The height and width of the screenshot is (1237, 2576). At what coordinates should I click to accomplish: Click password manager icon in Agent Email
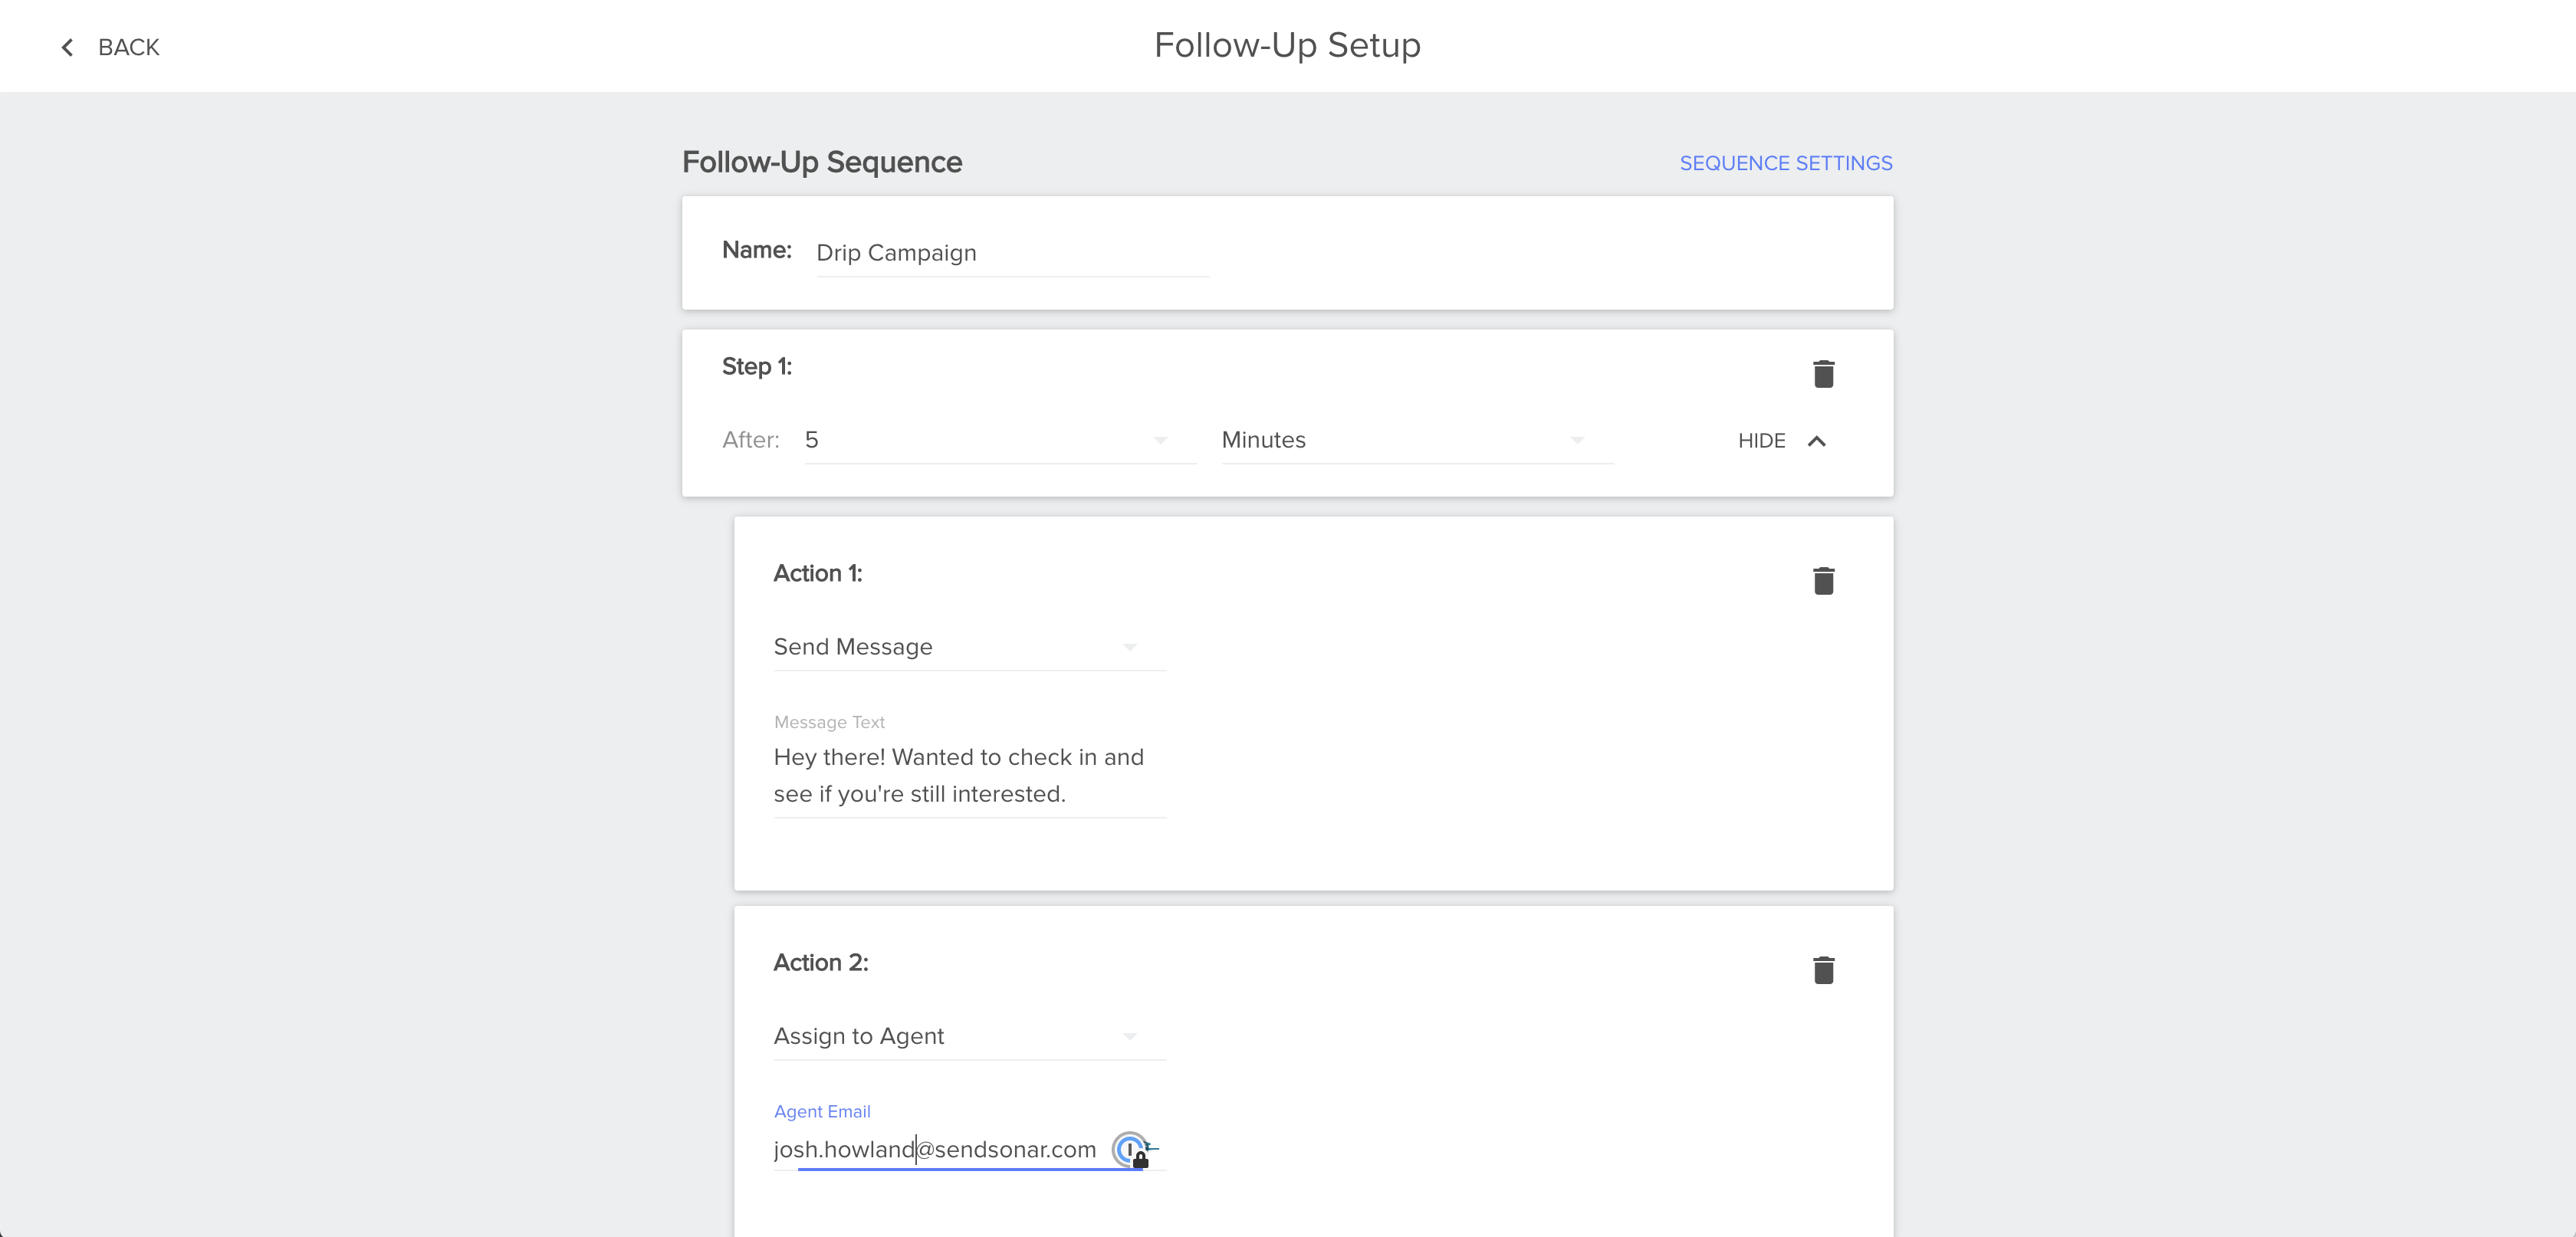(x=1131, y=1150)
